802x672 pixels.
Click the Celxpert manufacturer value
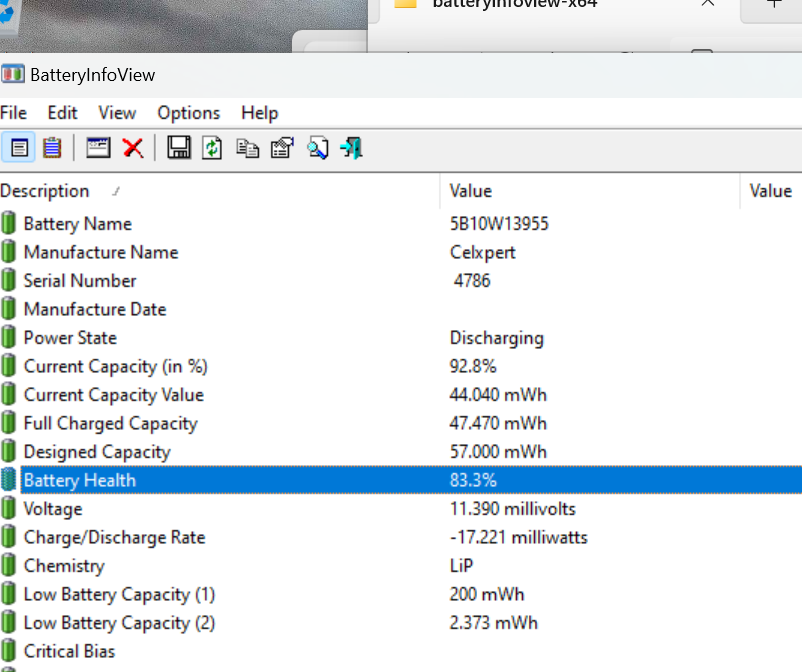click(483, 253)
